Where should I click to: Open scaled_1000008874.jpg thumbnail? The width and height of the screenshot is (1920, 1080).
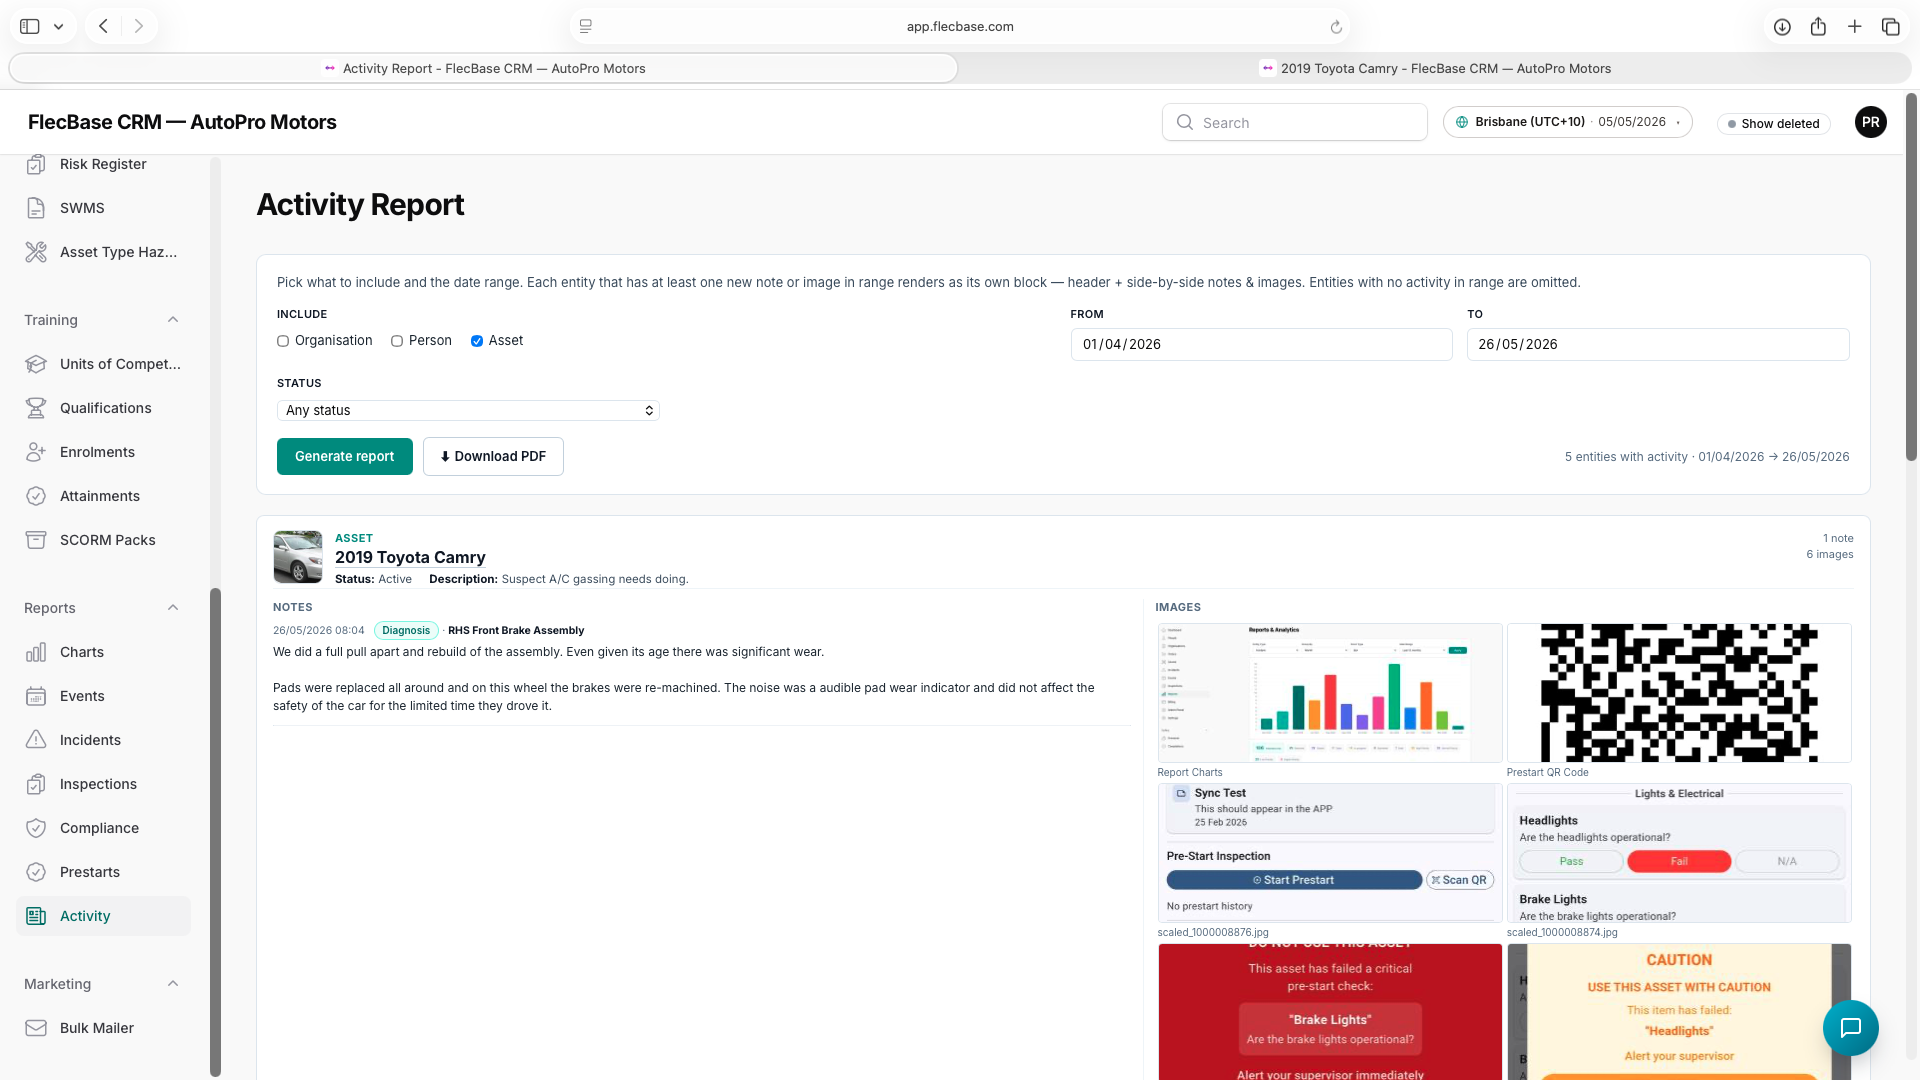[1679, 853]
